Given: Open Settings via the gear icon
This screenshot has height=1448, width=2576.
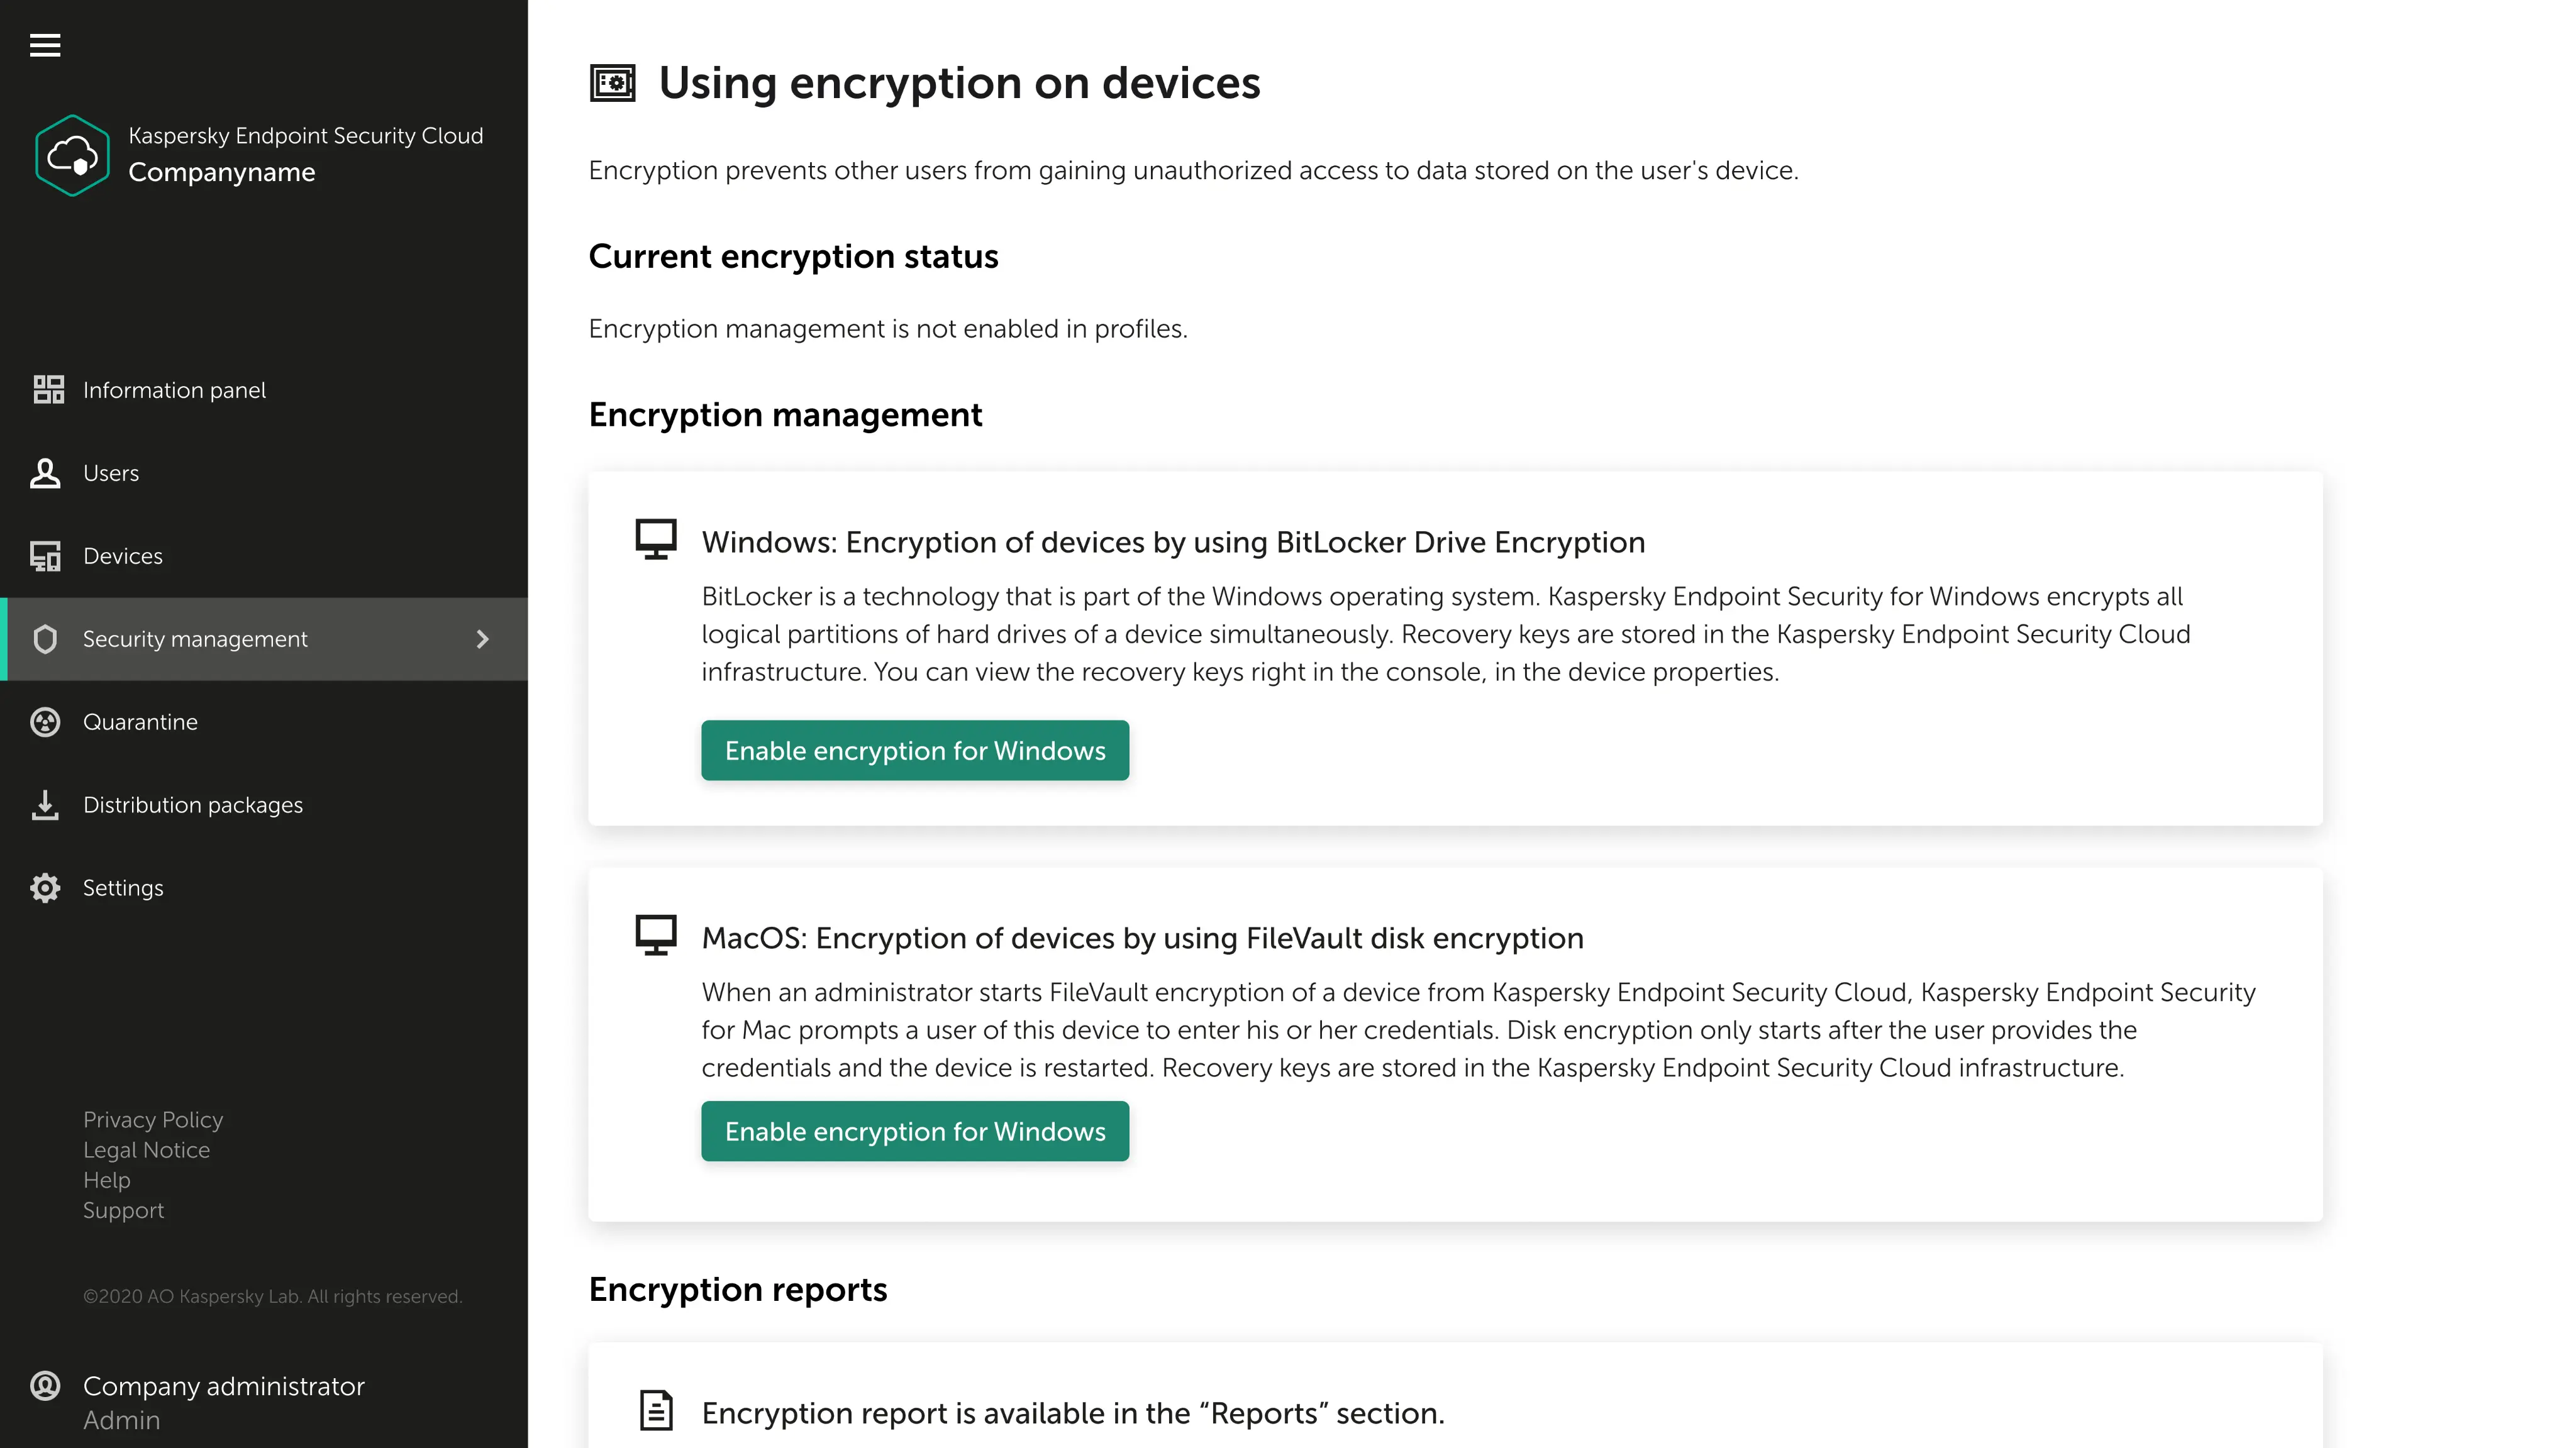Looking at the screenshot, I should pos(45,888).
